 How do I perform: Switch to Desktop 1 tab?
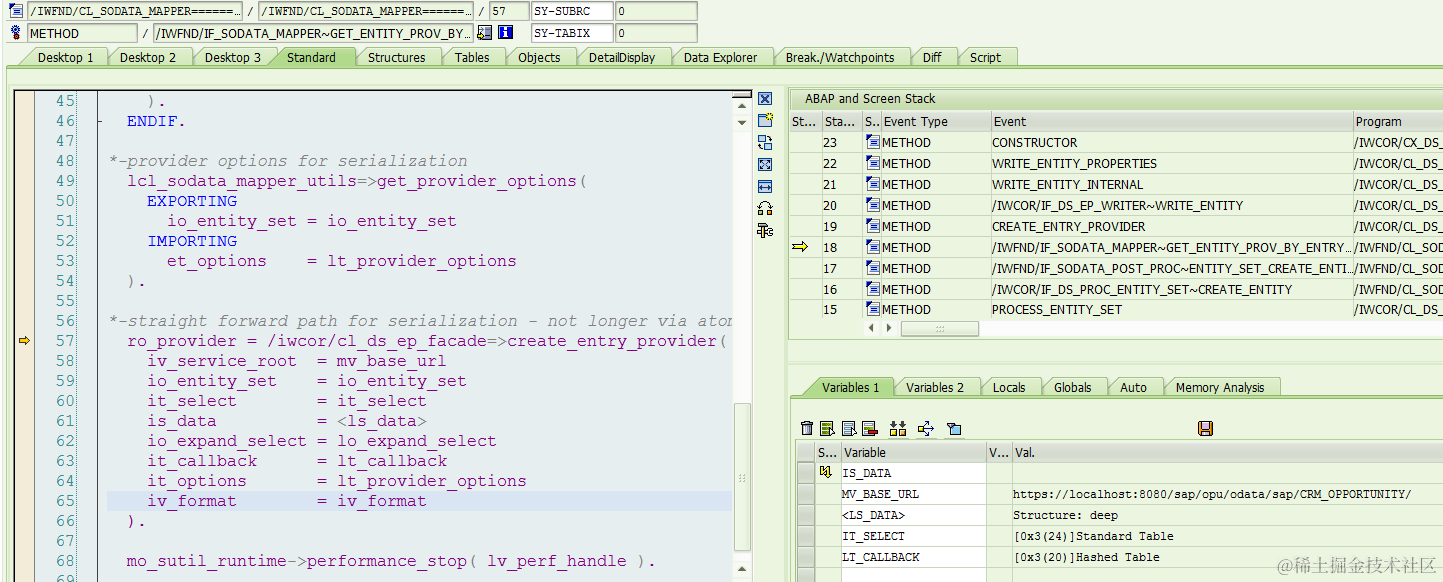(x=65, y=57)
